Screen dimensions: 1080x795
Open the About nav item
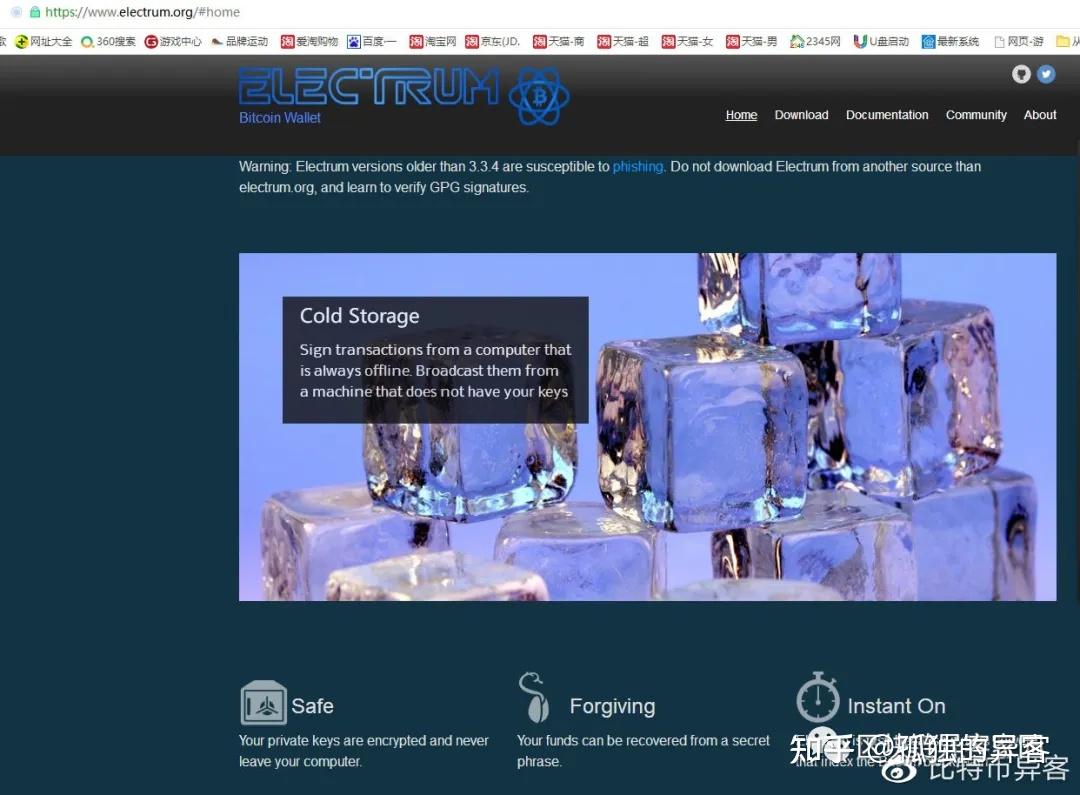pos(1040,115)
